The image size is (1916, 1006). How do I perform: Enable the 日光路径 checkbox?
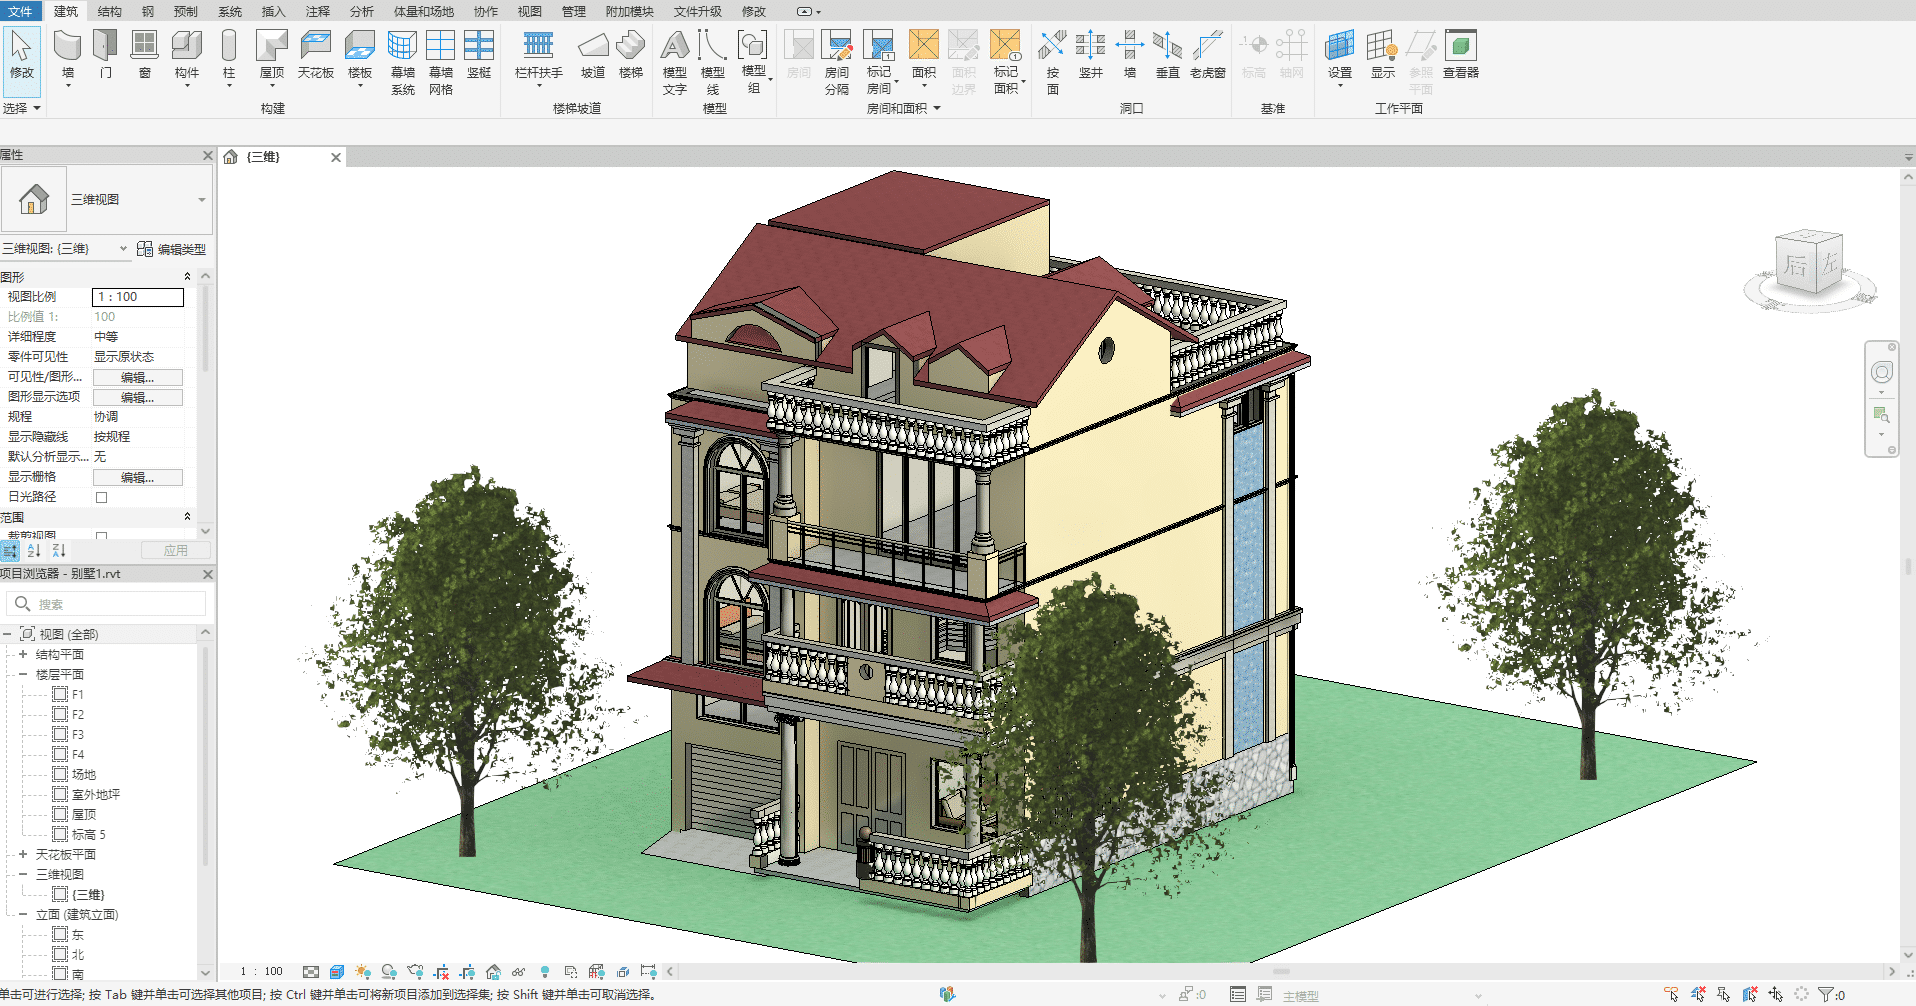tap(101, 497)
